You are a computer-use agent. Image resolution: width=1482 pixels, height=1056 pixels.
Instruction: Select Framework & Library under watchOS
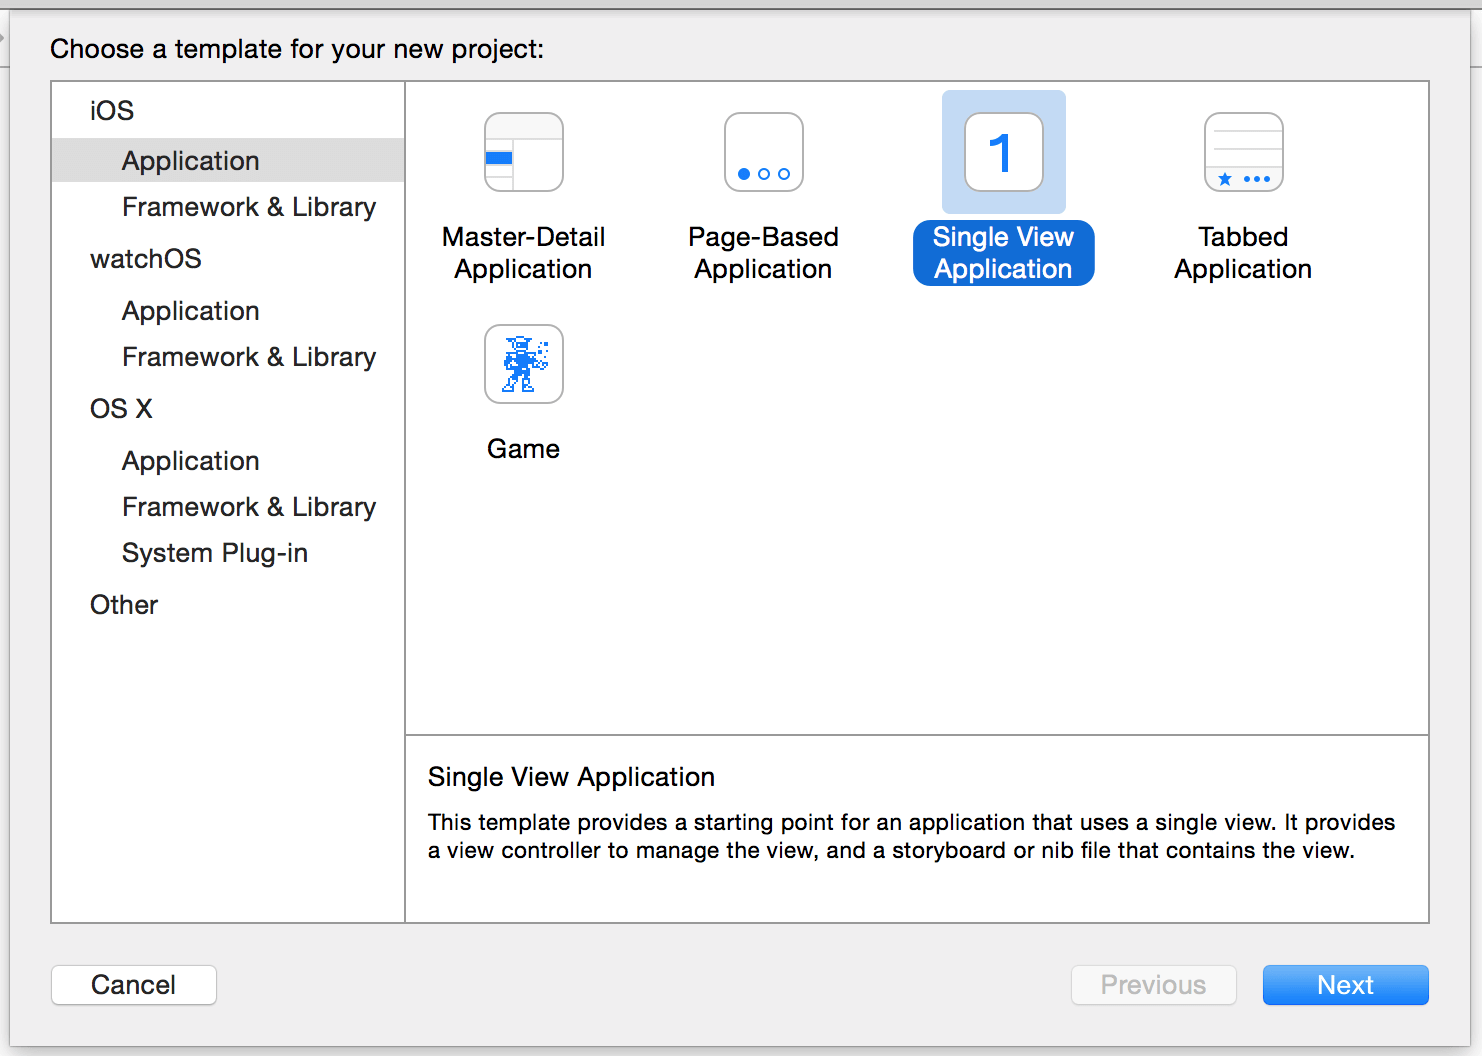[249, 357]
